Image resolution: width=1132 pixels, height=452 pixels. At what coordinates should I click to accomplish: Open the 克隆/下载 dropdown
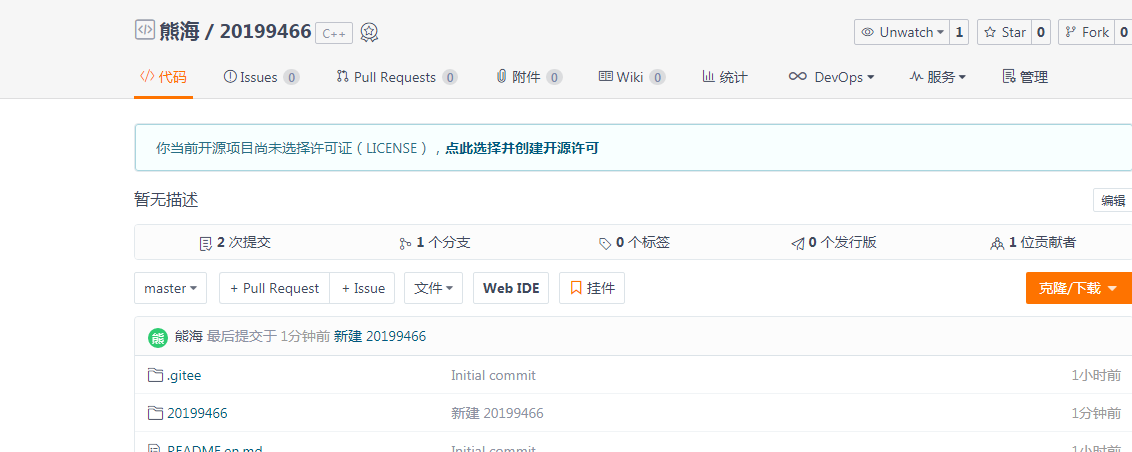pos(1079,288)
